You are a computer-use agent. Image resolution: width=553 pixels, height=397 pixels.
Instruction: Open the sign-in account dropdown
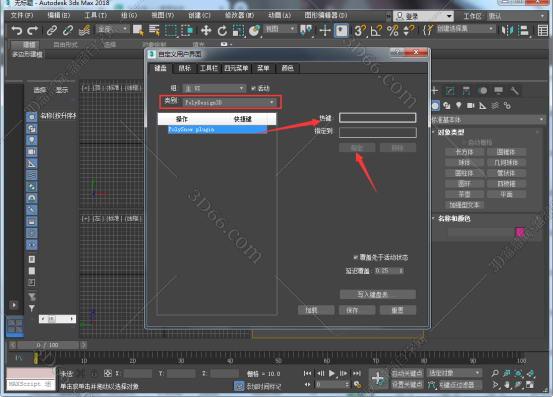(423, 16)
